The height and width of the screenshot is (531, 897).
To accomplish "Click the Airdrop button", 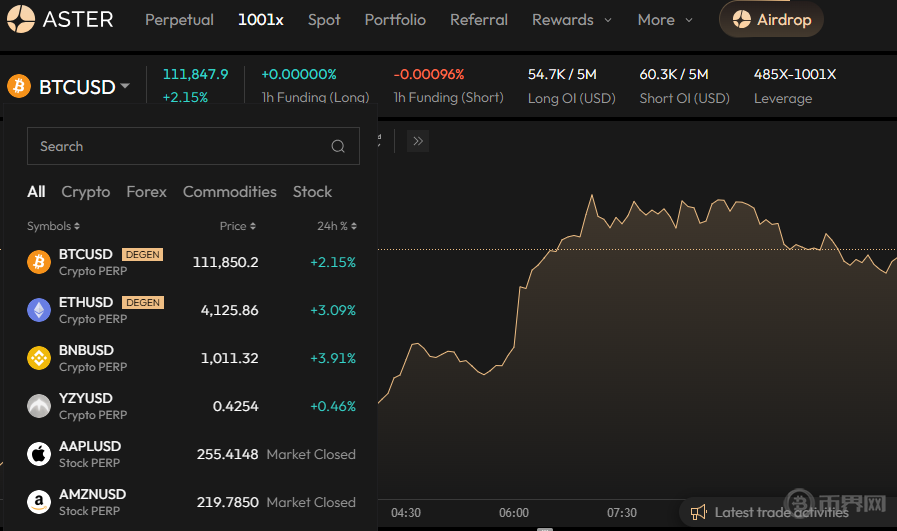I will (x=771, y=20).
